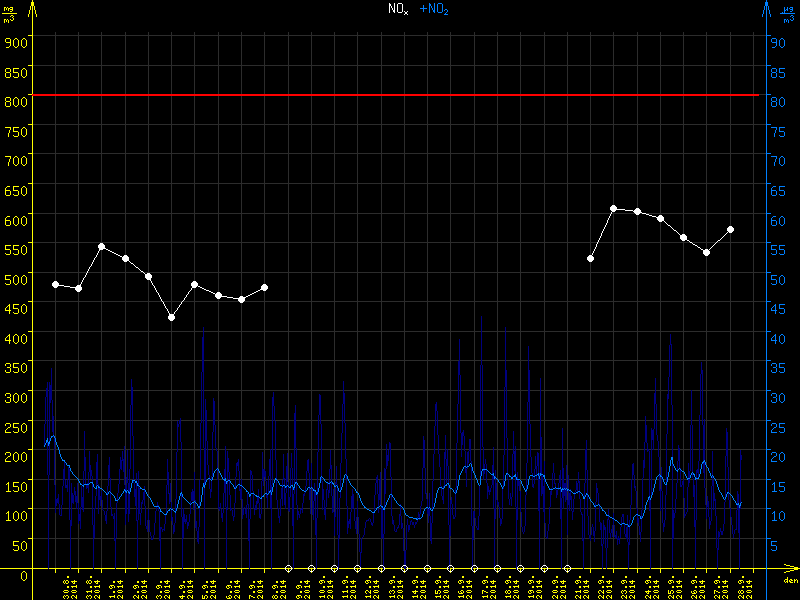The image size is (800, 600).
Task: Select the highest white point in right series
Action: [614, 208]
